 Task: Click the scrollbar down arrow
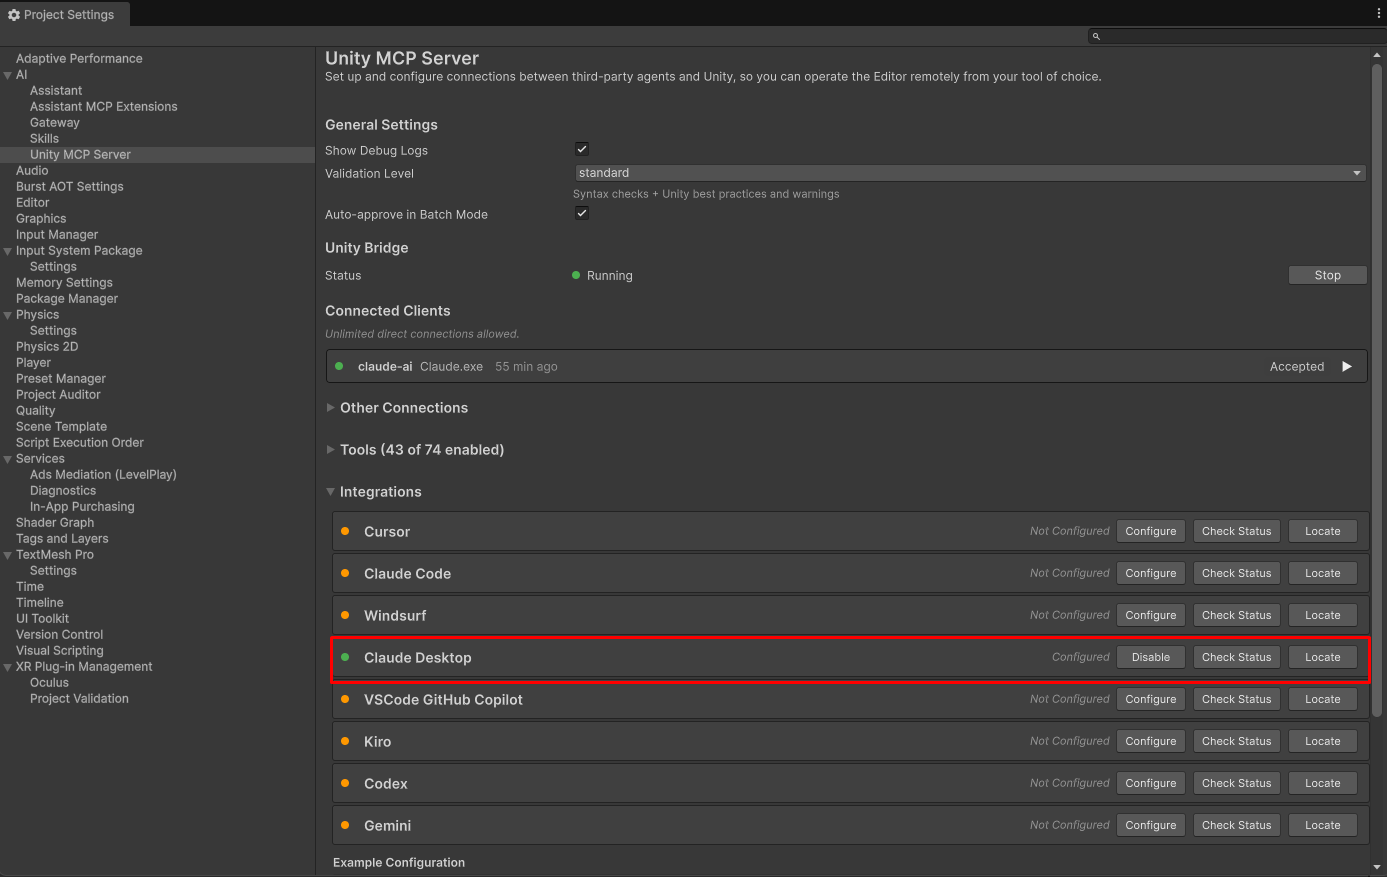(x=1377, y=867)
